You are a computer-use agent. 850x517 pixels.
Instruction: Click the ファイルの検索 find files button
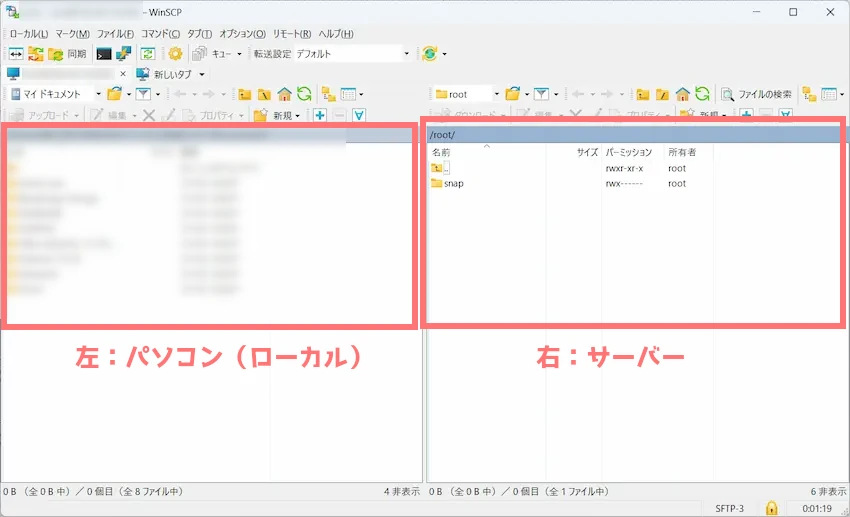pyautogui.click(x=756, y=94)
